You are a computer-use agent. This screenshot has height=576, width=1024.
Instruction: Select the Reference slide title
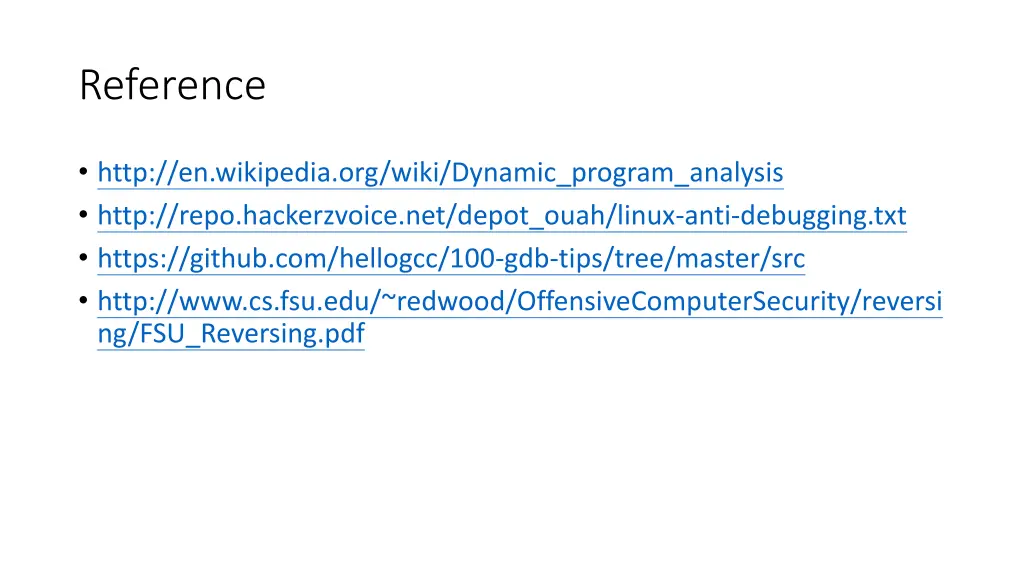tap(172, 85)
